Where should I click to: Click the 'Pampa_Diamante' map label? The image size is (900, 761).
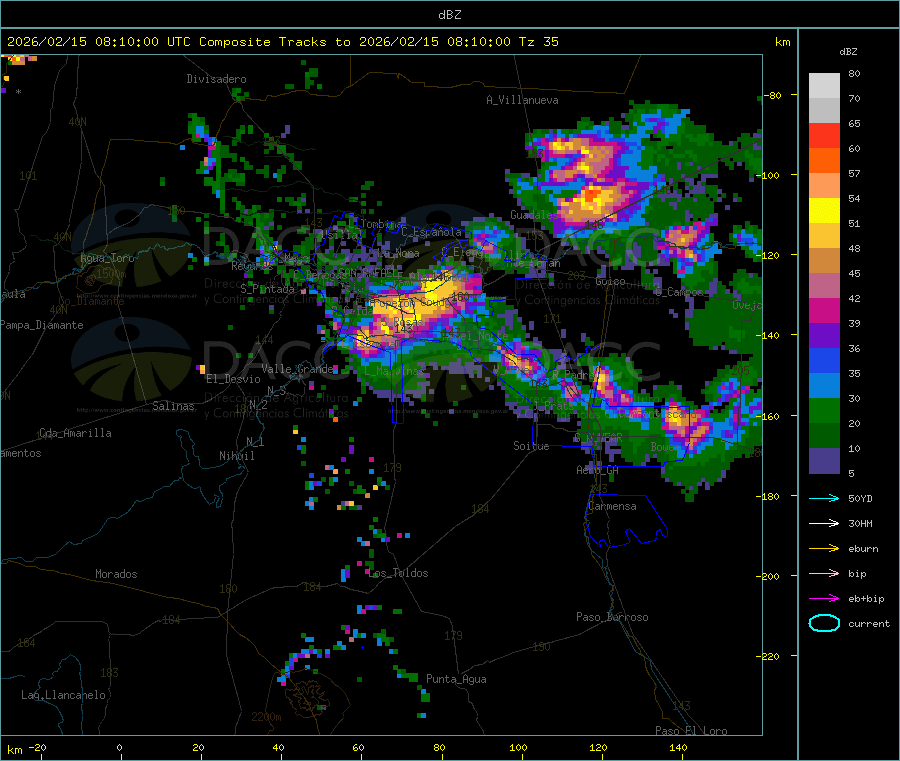tap(42, 325)
